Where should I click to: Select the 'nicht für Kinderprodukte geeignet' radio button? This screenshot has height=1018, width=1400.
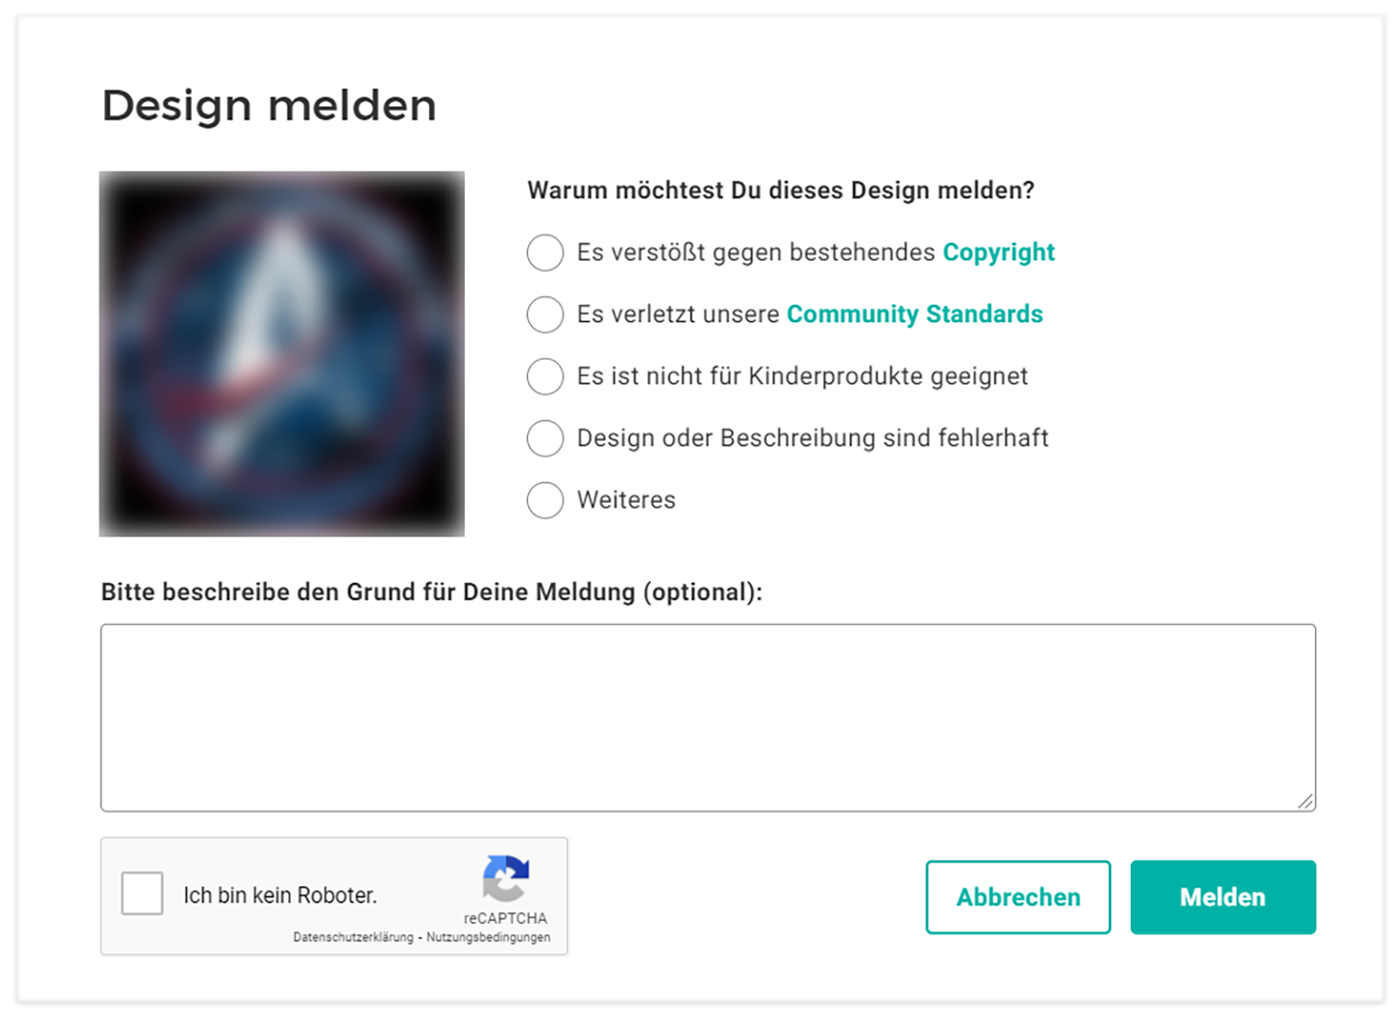coord(545,377)
